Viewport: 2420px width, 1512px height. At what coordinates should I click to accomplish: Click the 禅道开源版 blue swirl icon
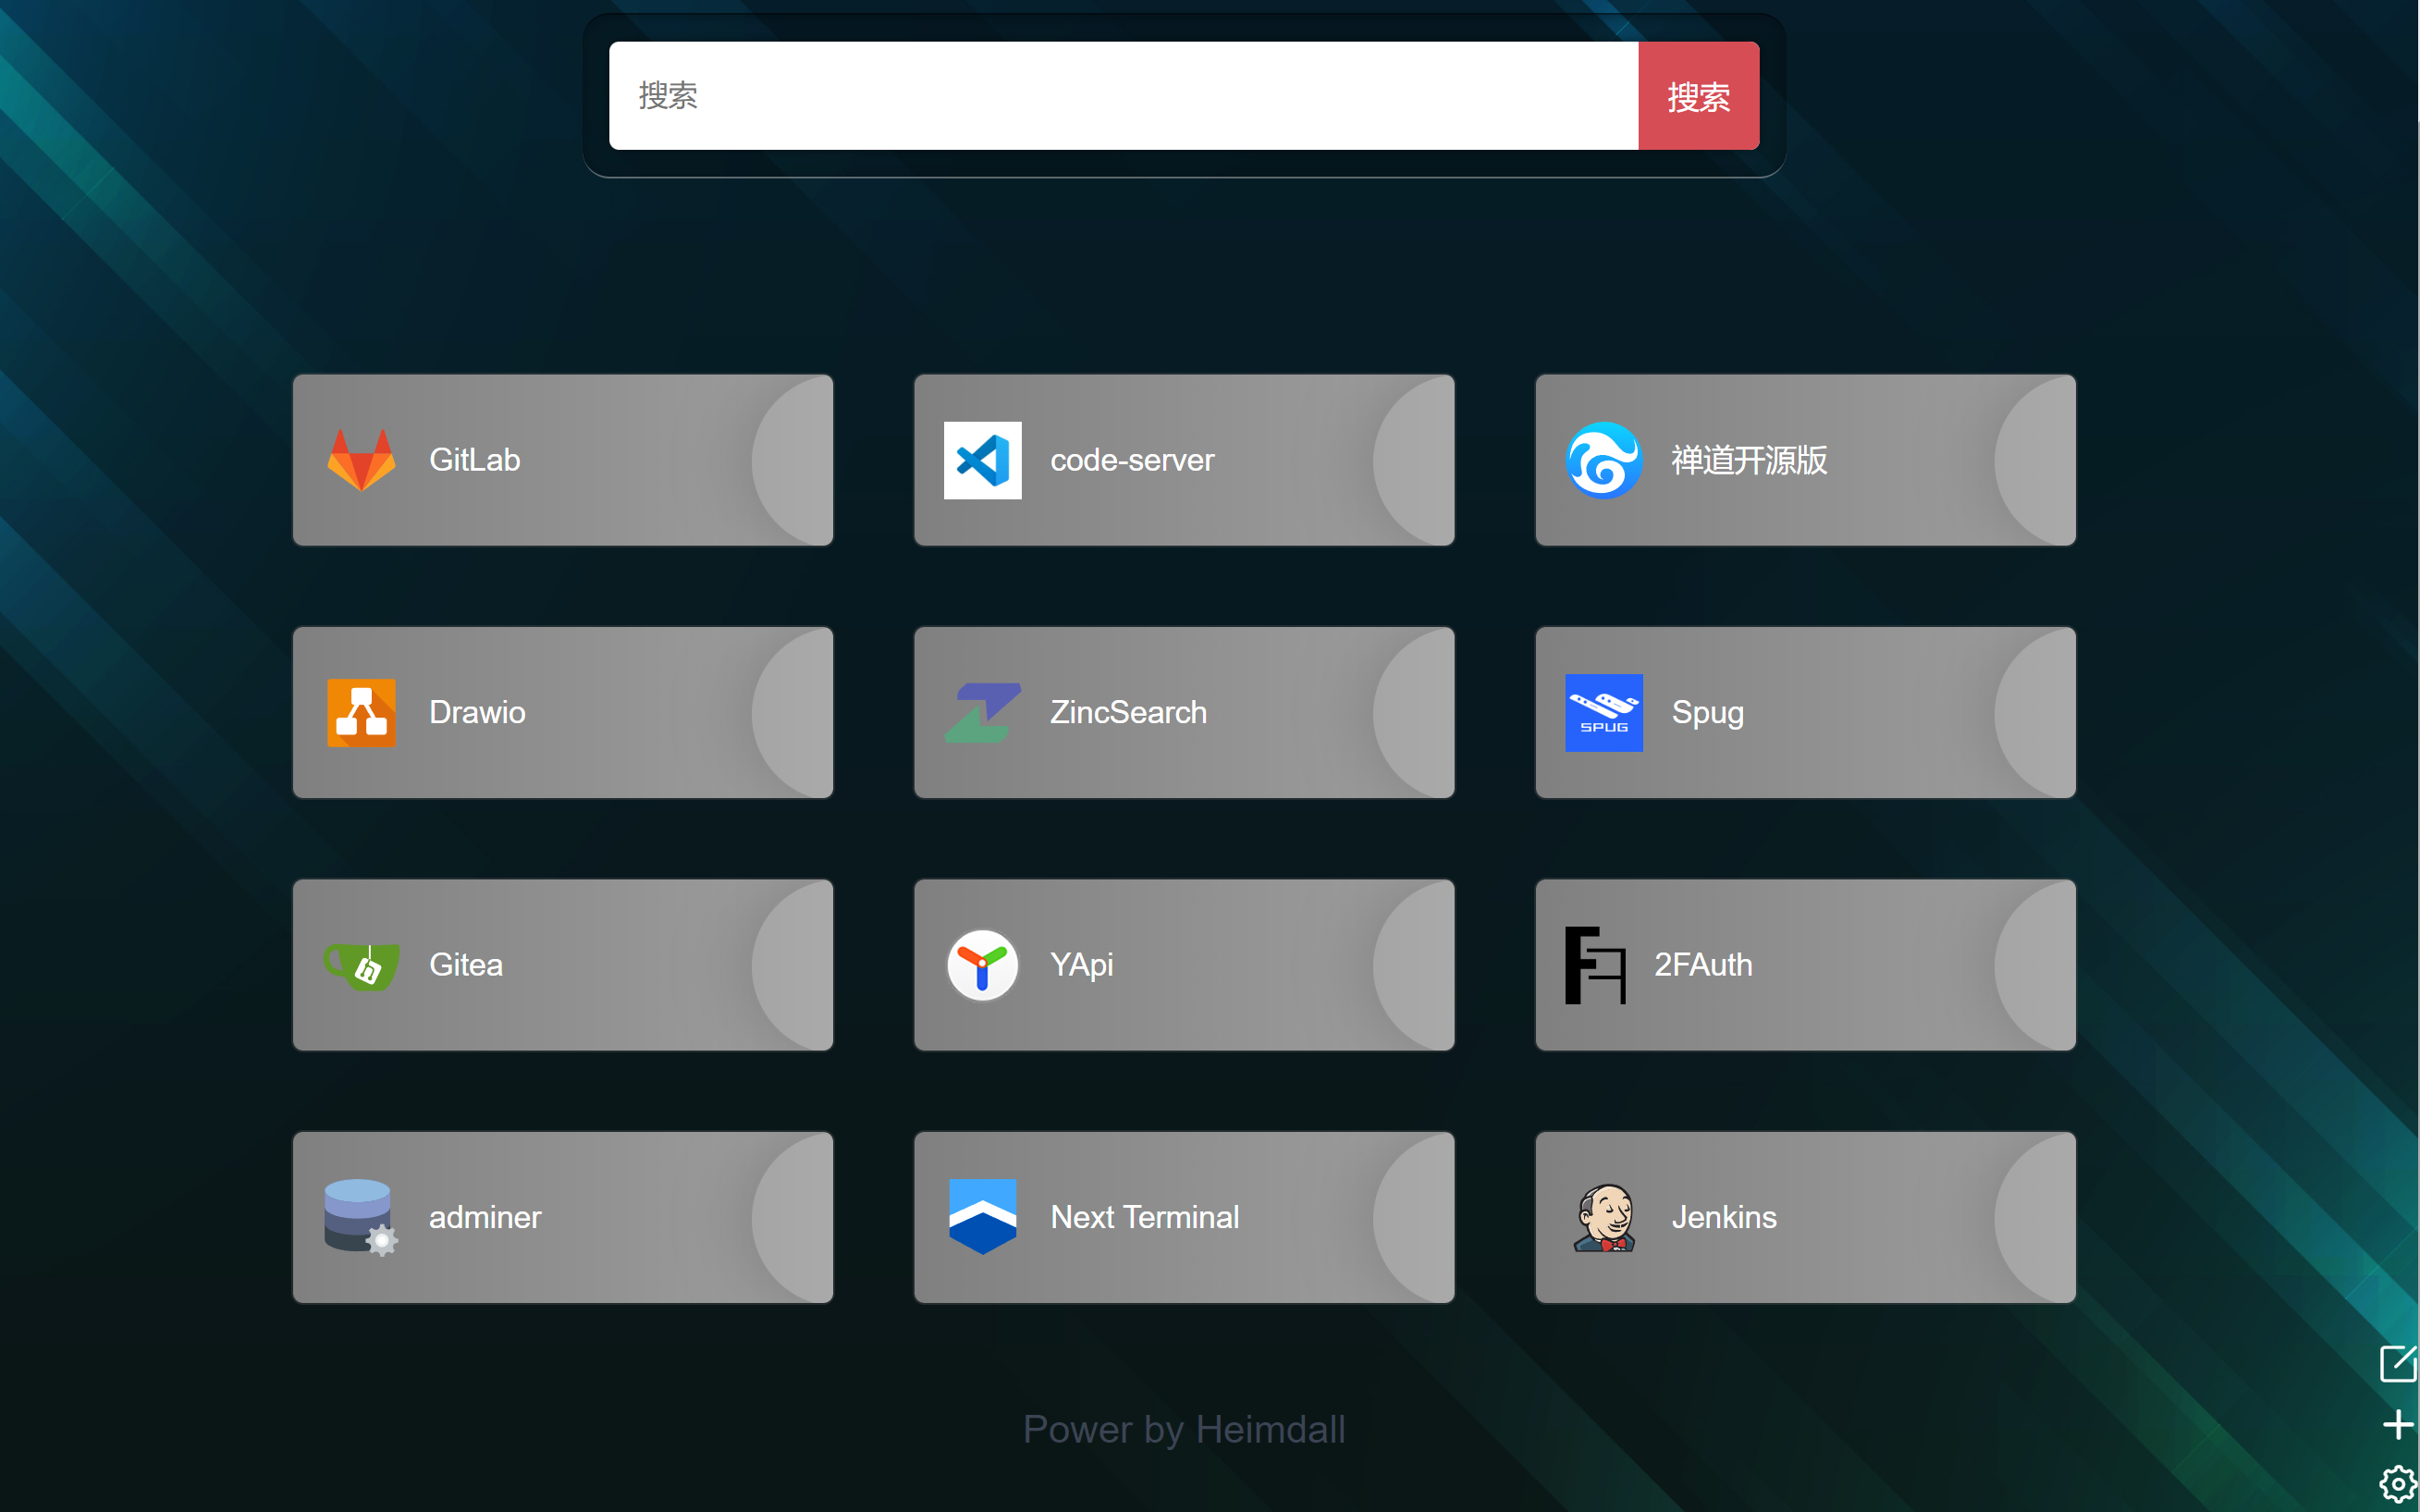[x=1603, y=460]
